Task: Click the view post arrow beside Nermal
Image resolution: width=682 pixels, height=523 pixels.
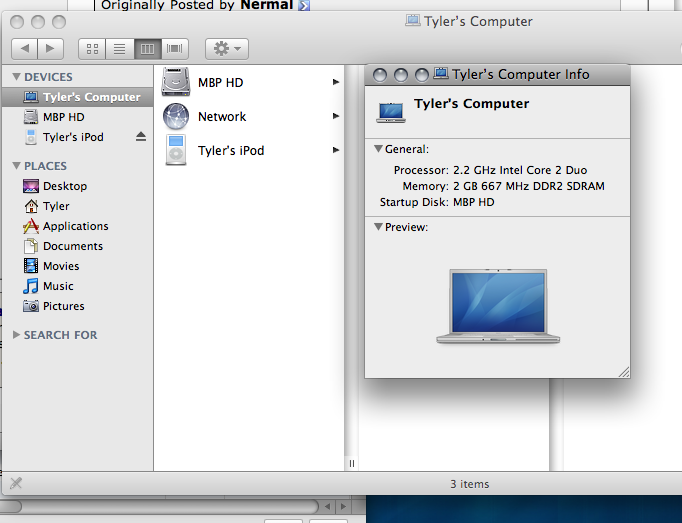Action: tap(304, 6)
